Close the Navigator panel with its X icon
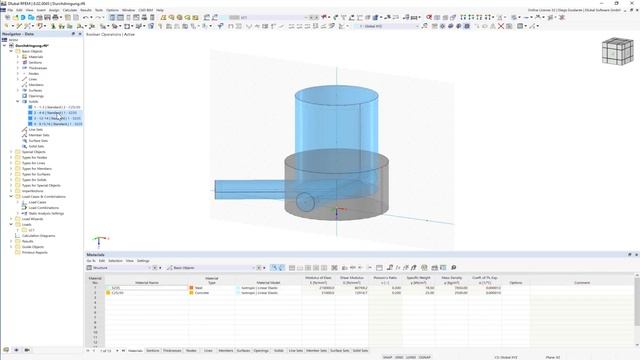 pyautogui.click(x=80, y=34)
